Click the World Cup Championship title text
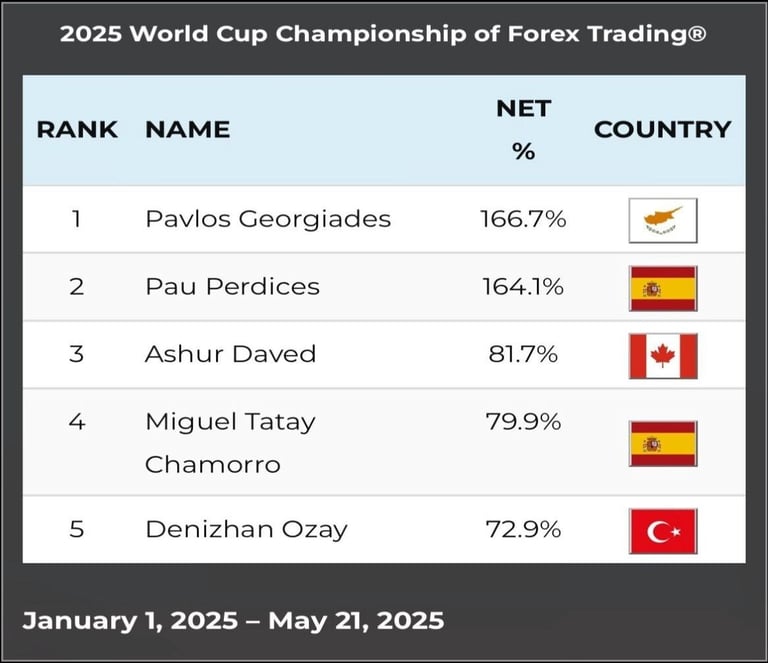The width and height of the screenshot is (768, 663). coord(383,33)
